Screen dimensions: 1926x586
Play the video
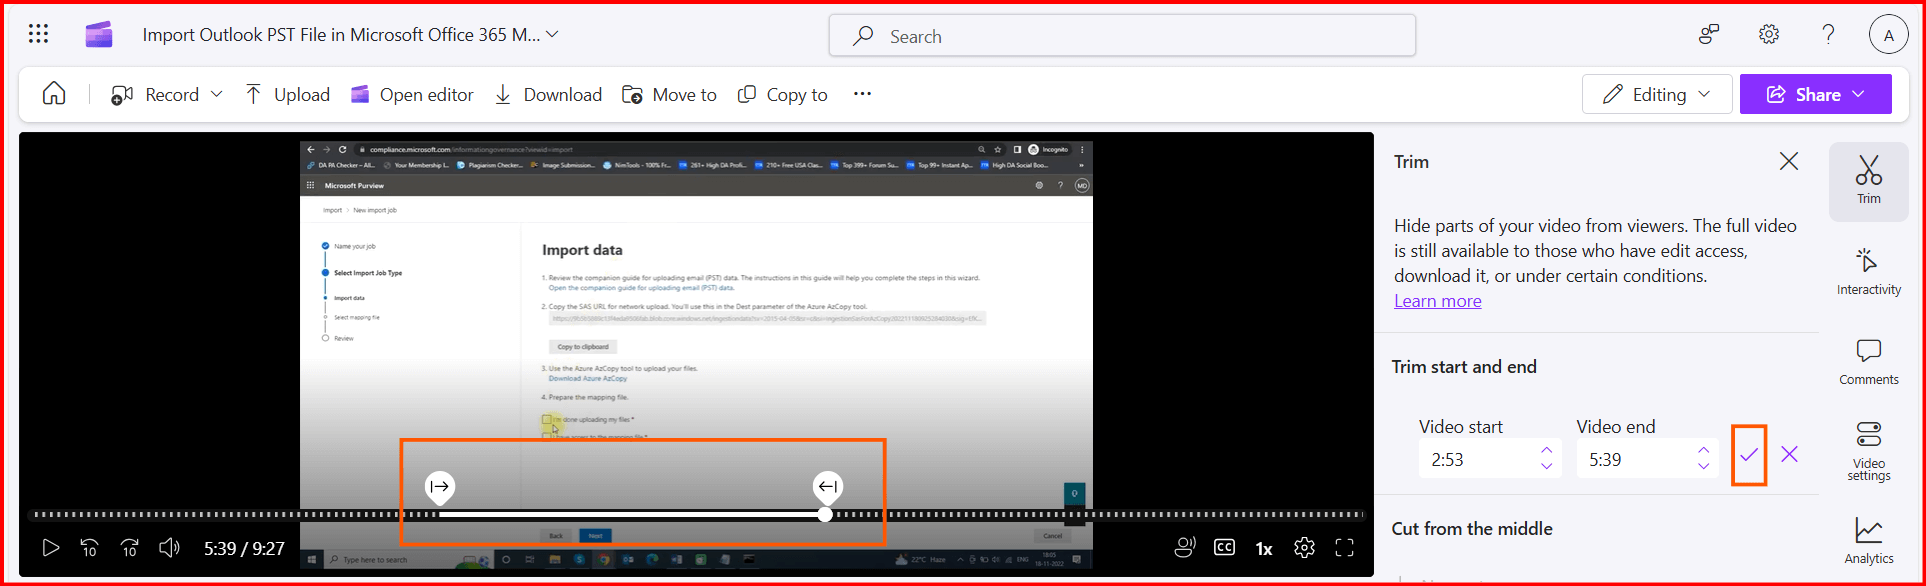click(x=50, y=548)
